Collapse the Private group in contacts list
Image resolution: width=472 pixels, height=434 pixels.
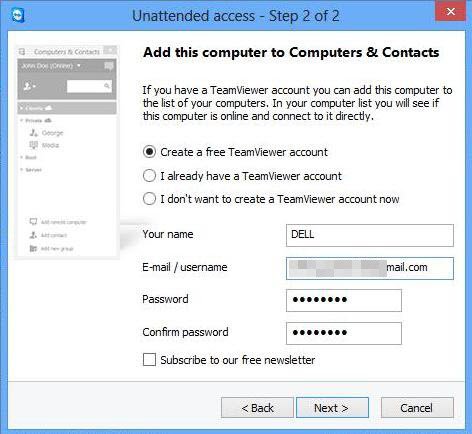22,120
